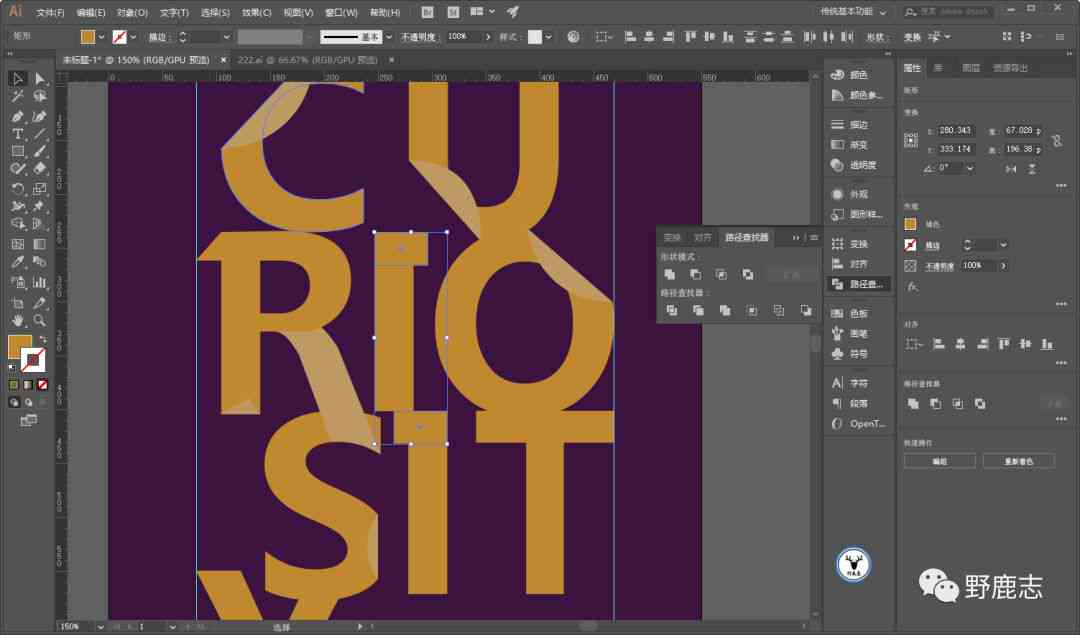This screenshot has height=635, width=1080.
Task: Open the fill color dropdown in control bar
Action: [x=101, y=37]
